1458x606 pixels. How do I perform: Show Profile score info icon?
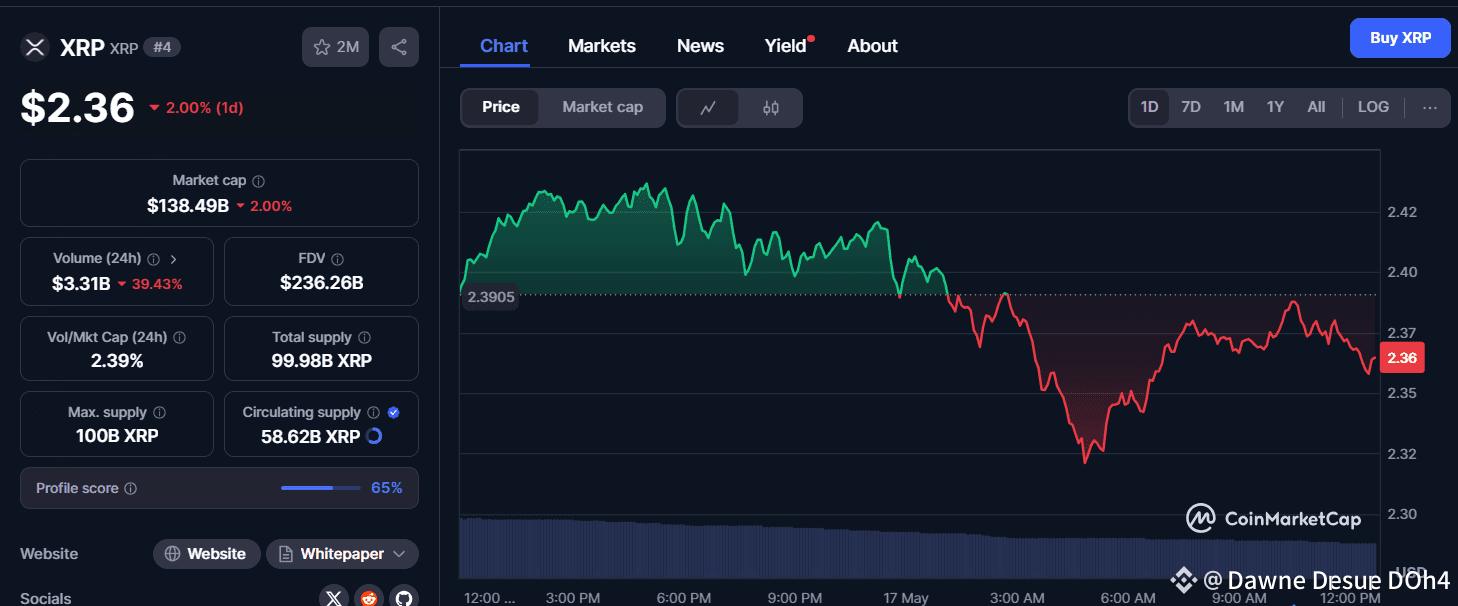click(130, 489)
